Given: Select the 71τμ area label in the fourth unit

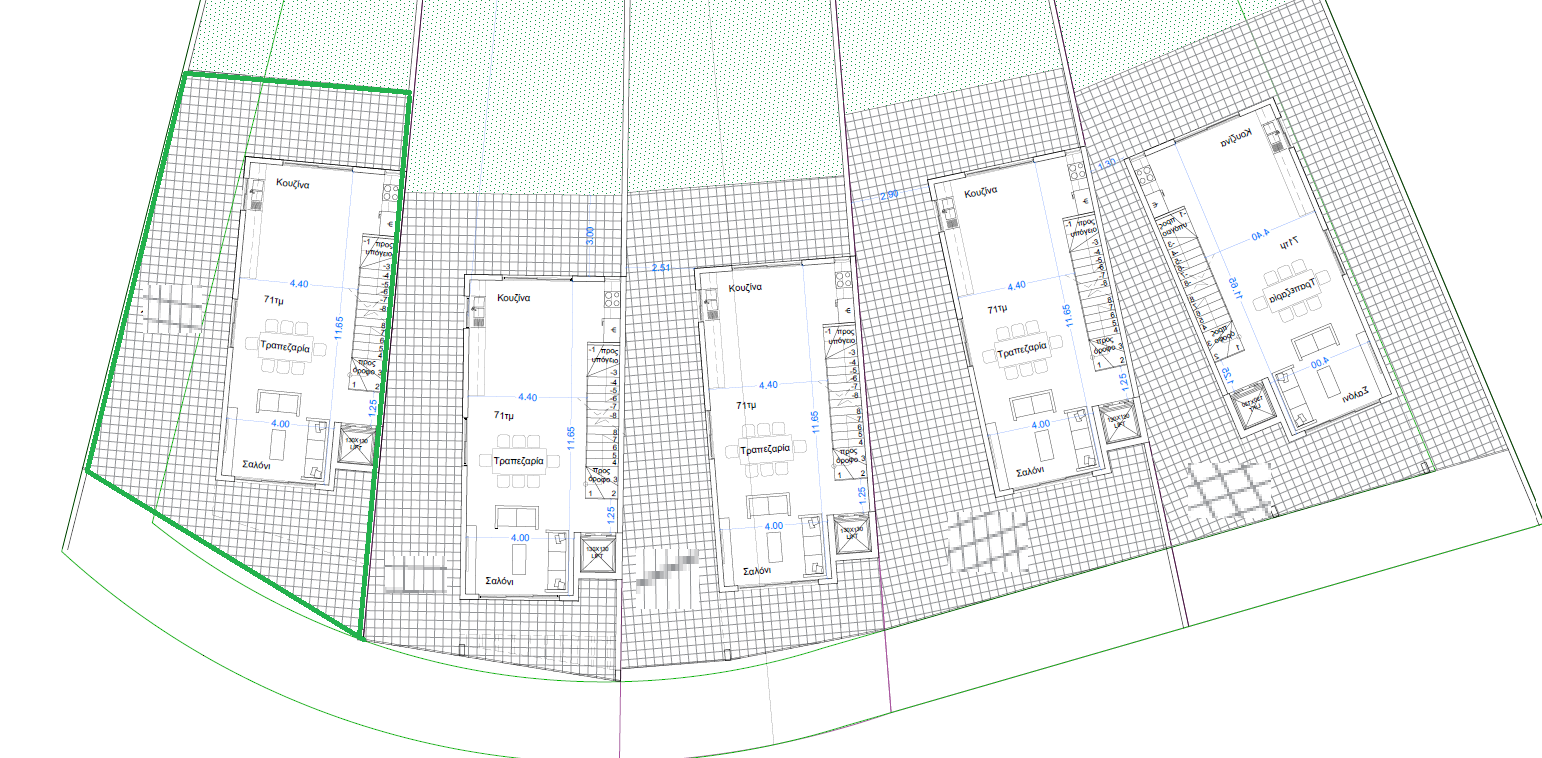Looking at the screenshot, I should (x=997, y=311).
